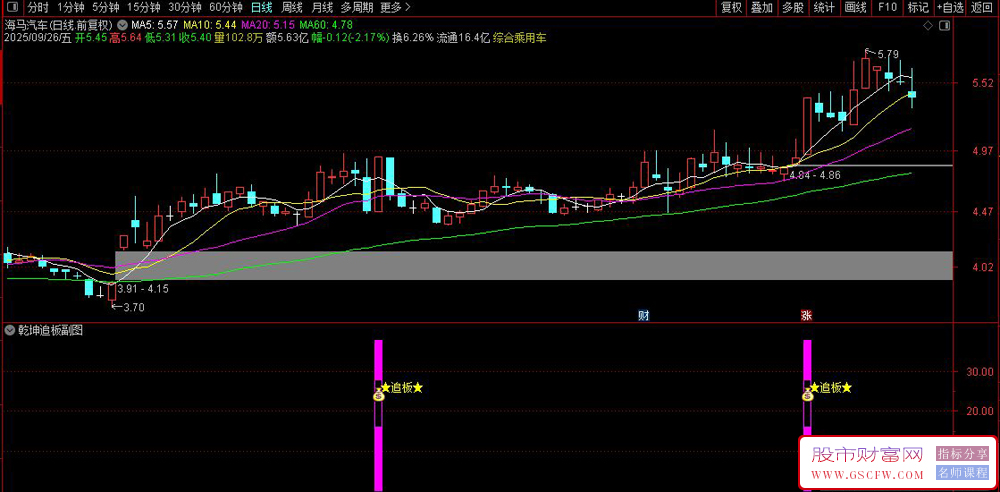Add stock with +自选 button
The height and width of the screenshot is (492, 1000).
click(x=950, y=8)
